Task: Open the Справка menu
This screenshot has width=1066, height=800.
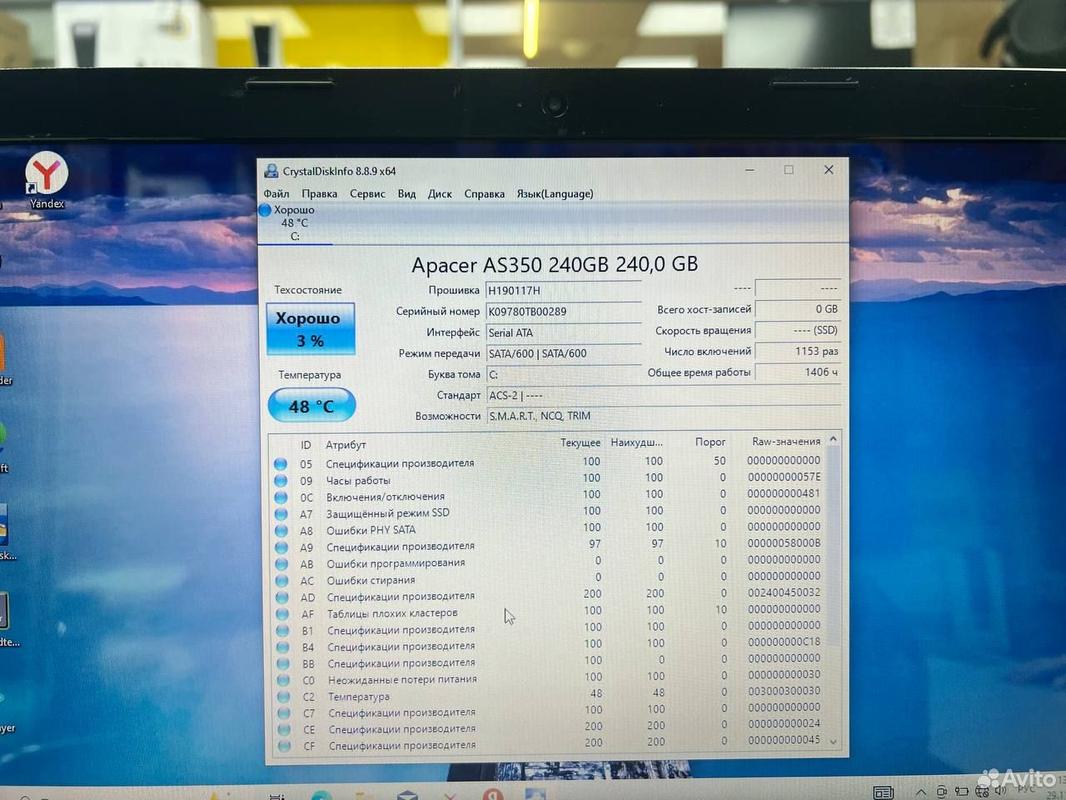Action: pyautogui.click(x=484, y=194)
